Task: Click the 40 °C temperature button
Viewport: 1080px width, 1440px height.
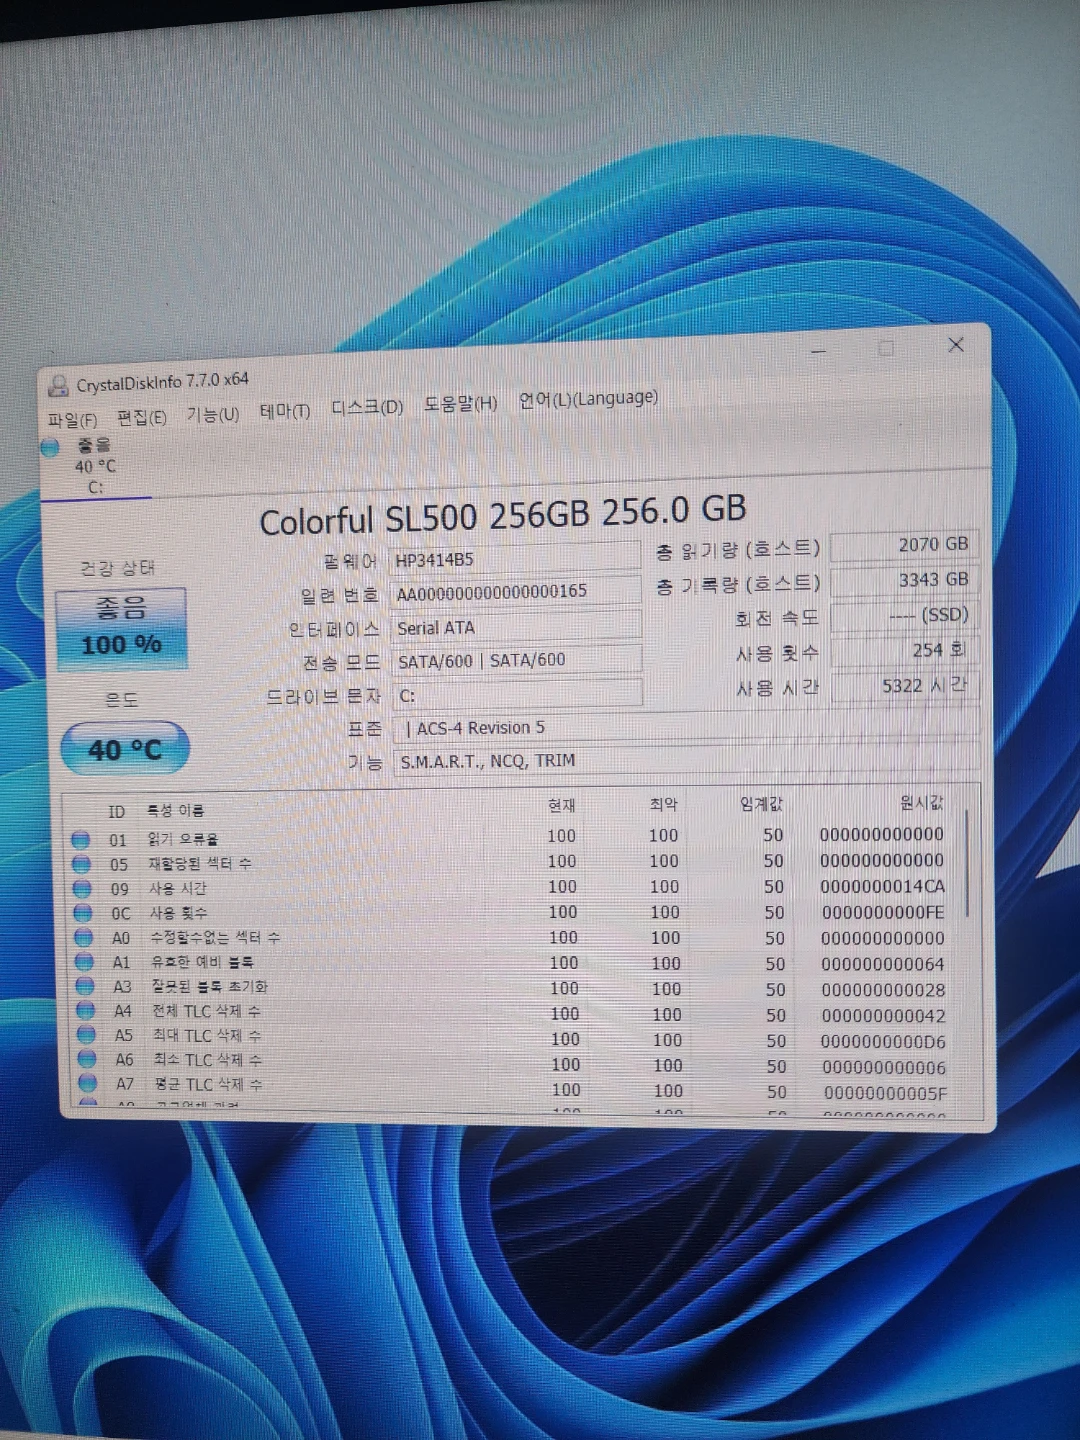Action: [x=125, y=749]
